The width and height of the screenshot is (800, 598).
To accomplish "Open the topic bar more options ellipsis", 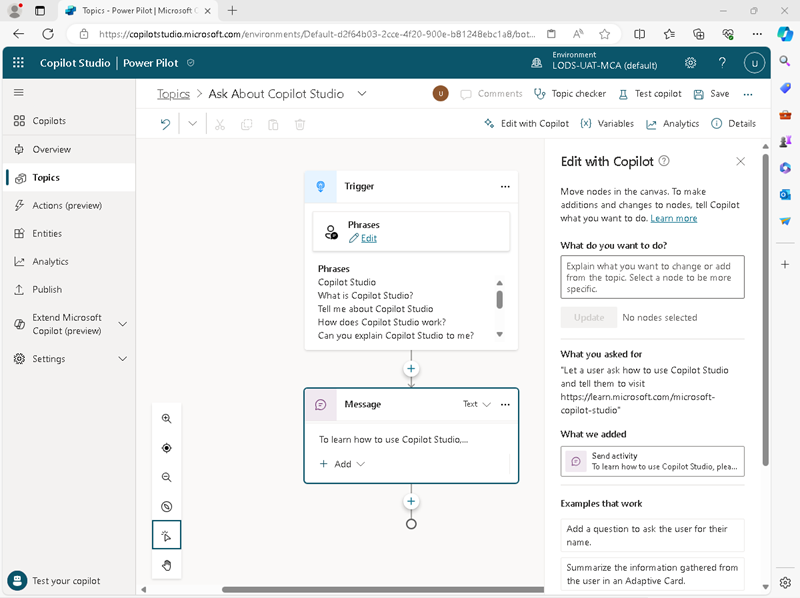I will (748, 94).
